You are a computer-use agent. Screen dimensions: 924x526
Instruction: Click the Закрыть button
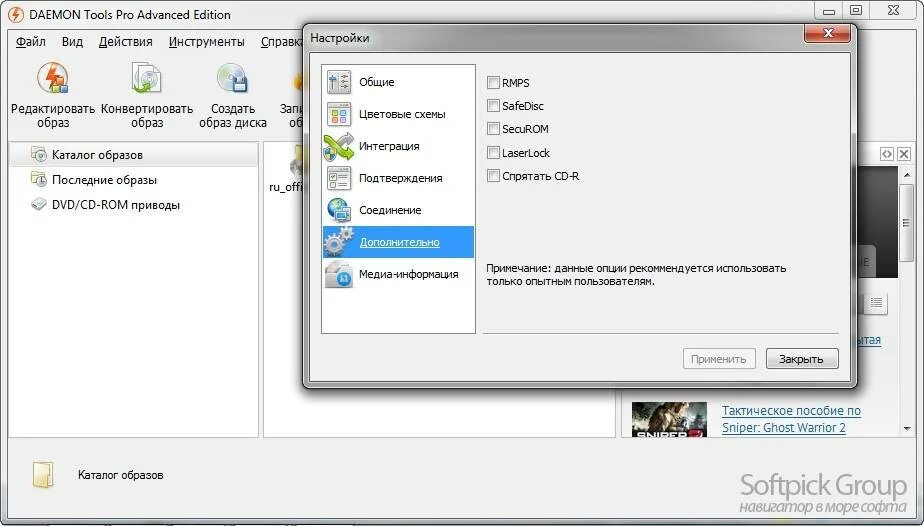(x=801, y=359)
